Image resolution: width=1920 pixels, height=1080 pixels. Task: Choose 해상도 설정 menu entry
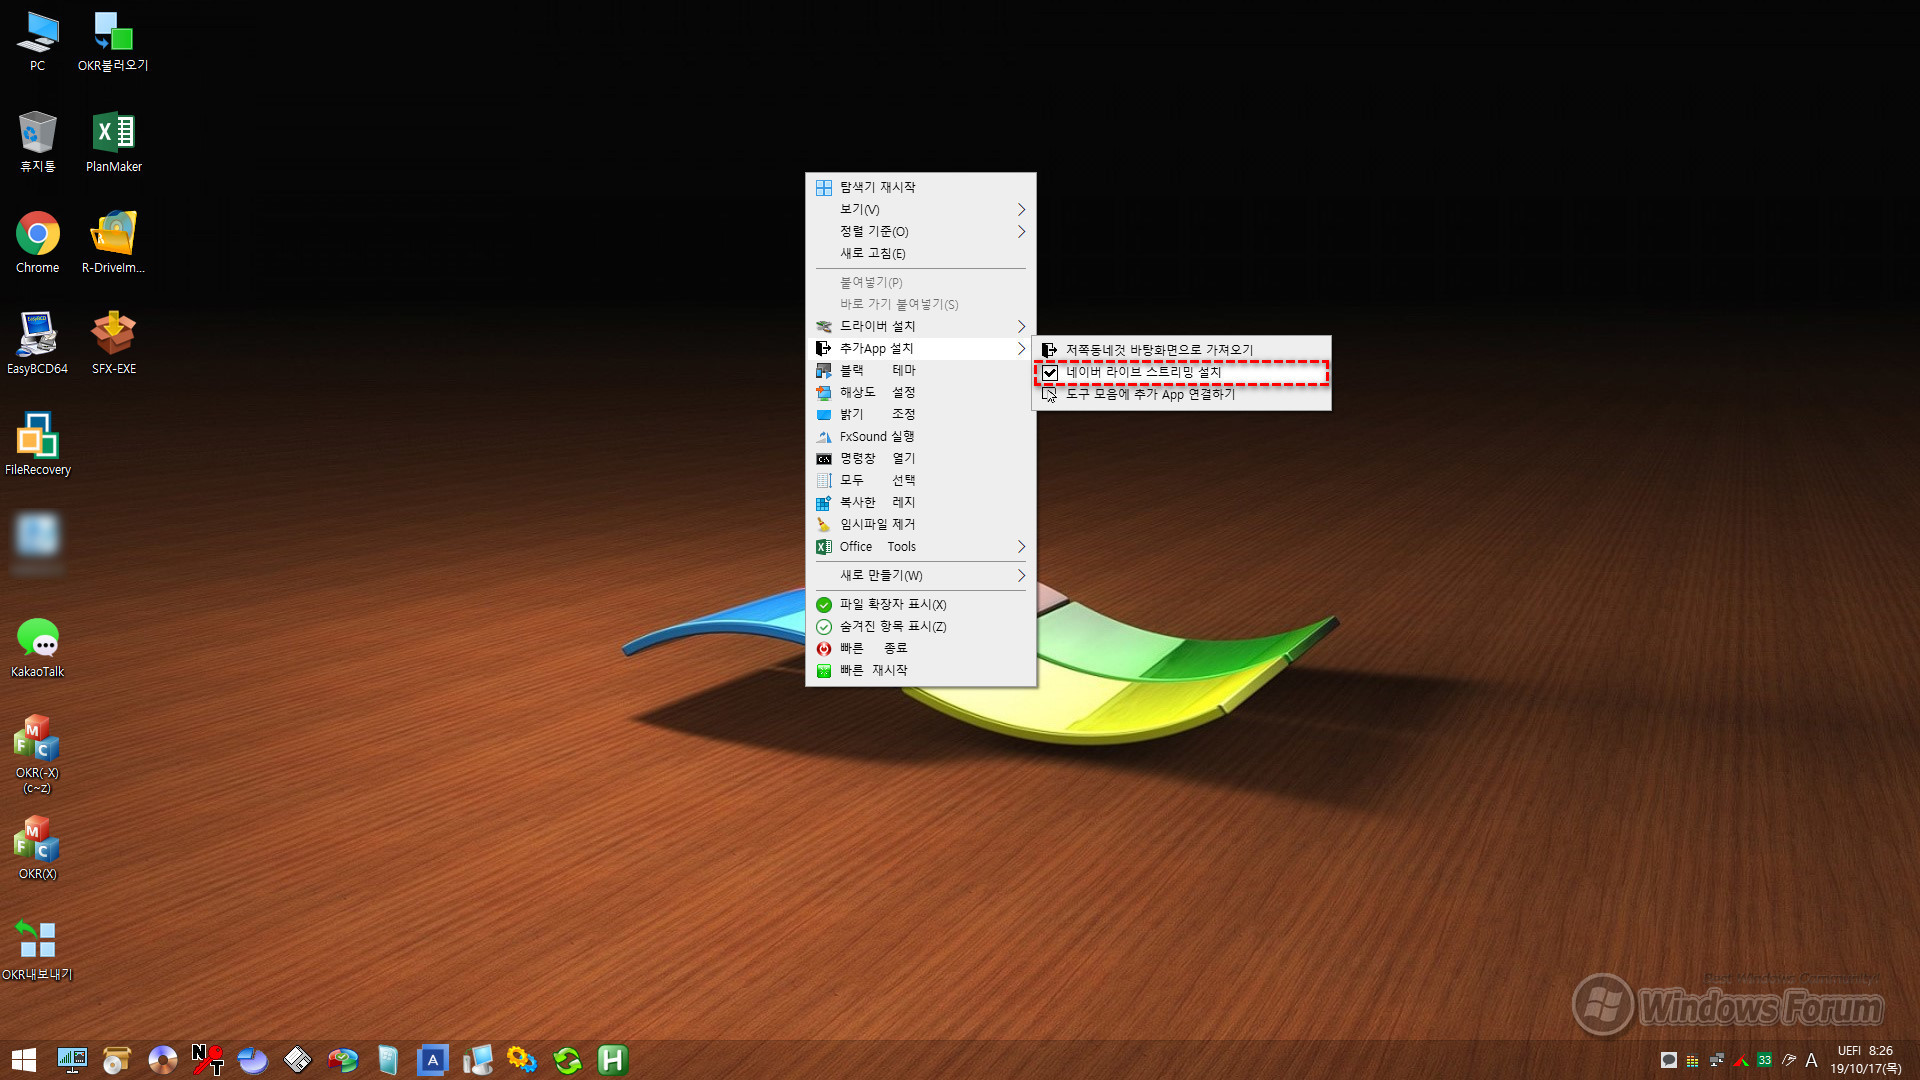tap(920, 392)
